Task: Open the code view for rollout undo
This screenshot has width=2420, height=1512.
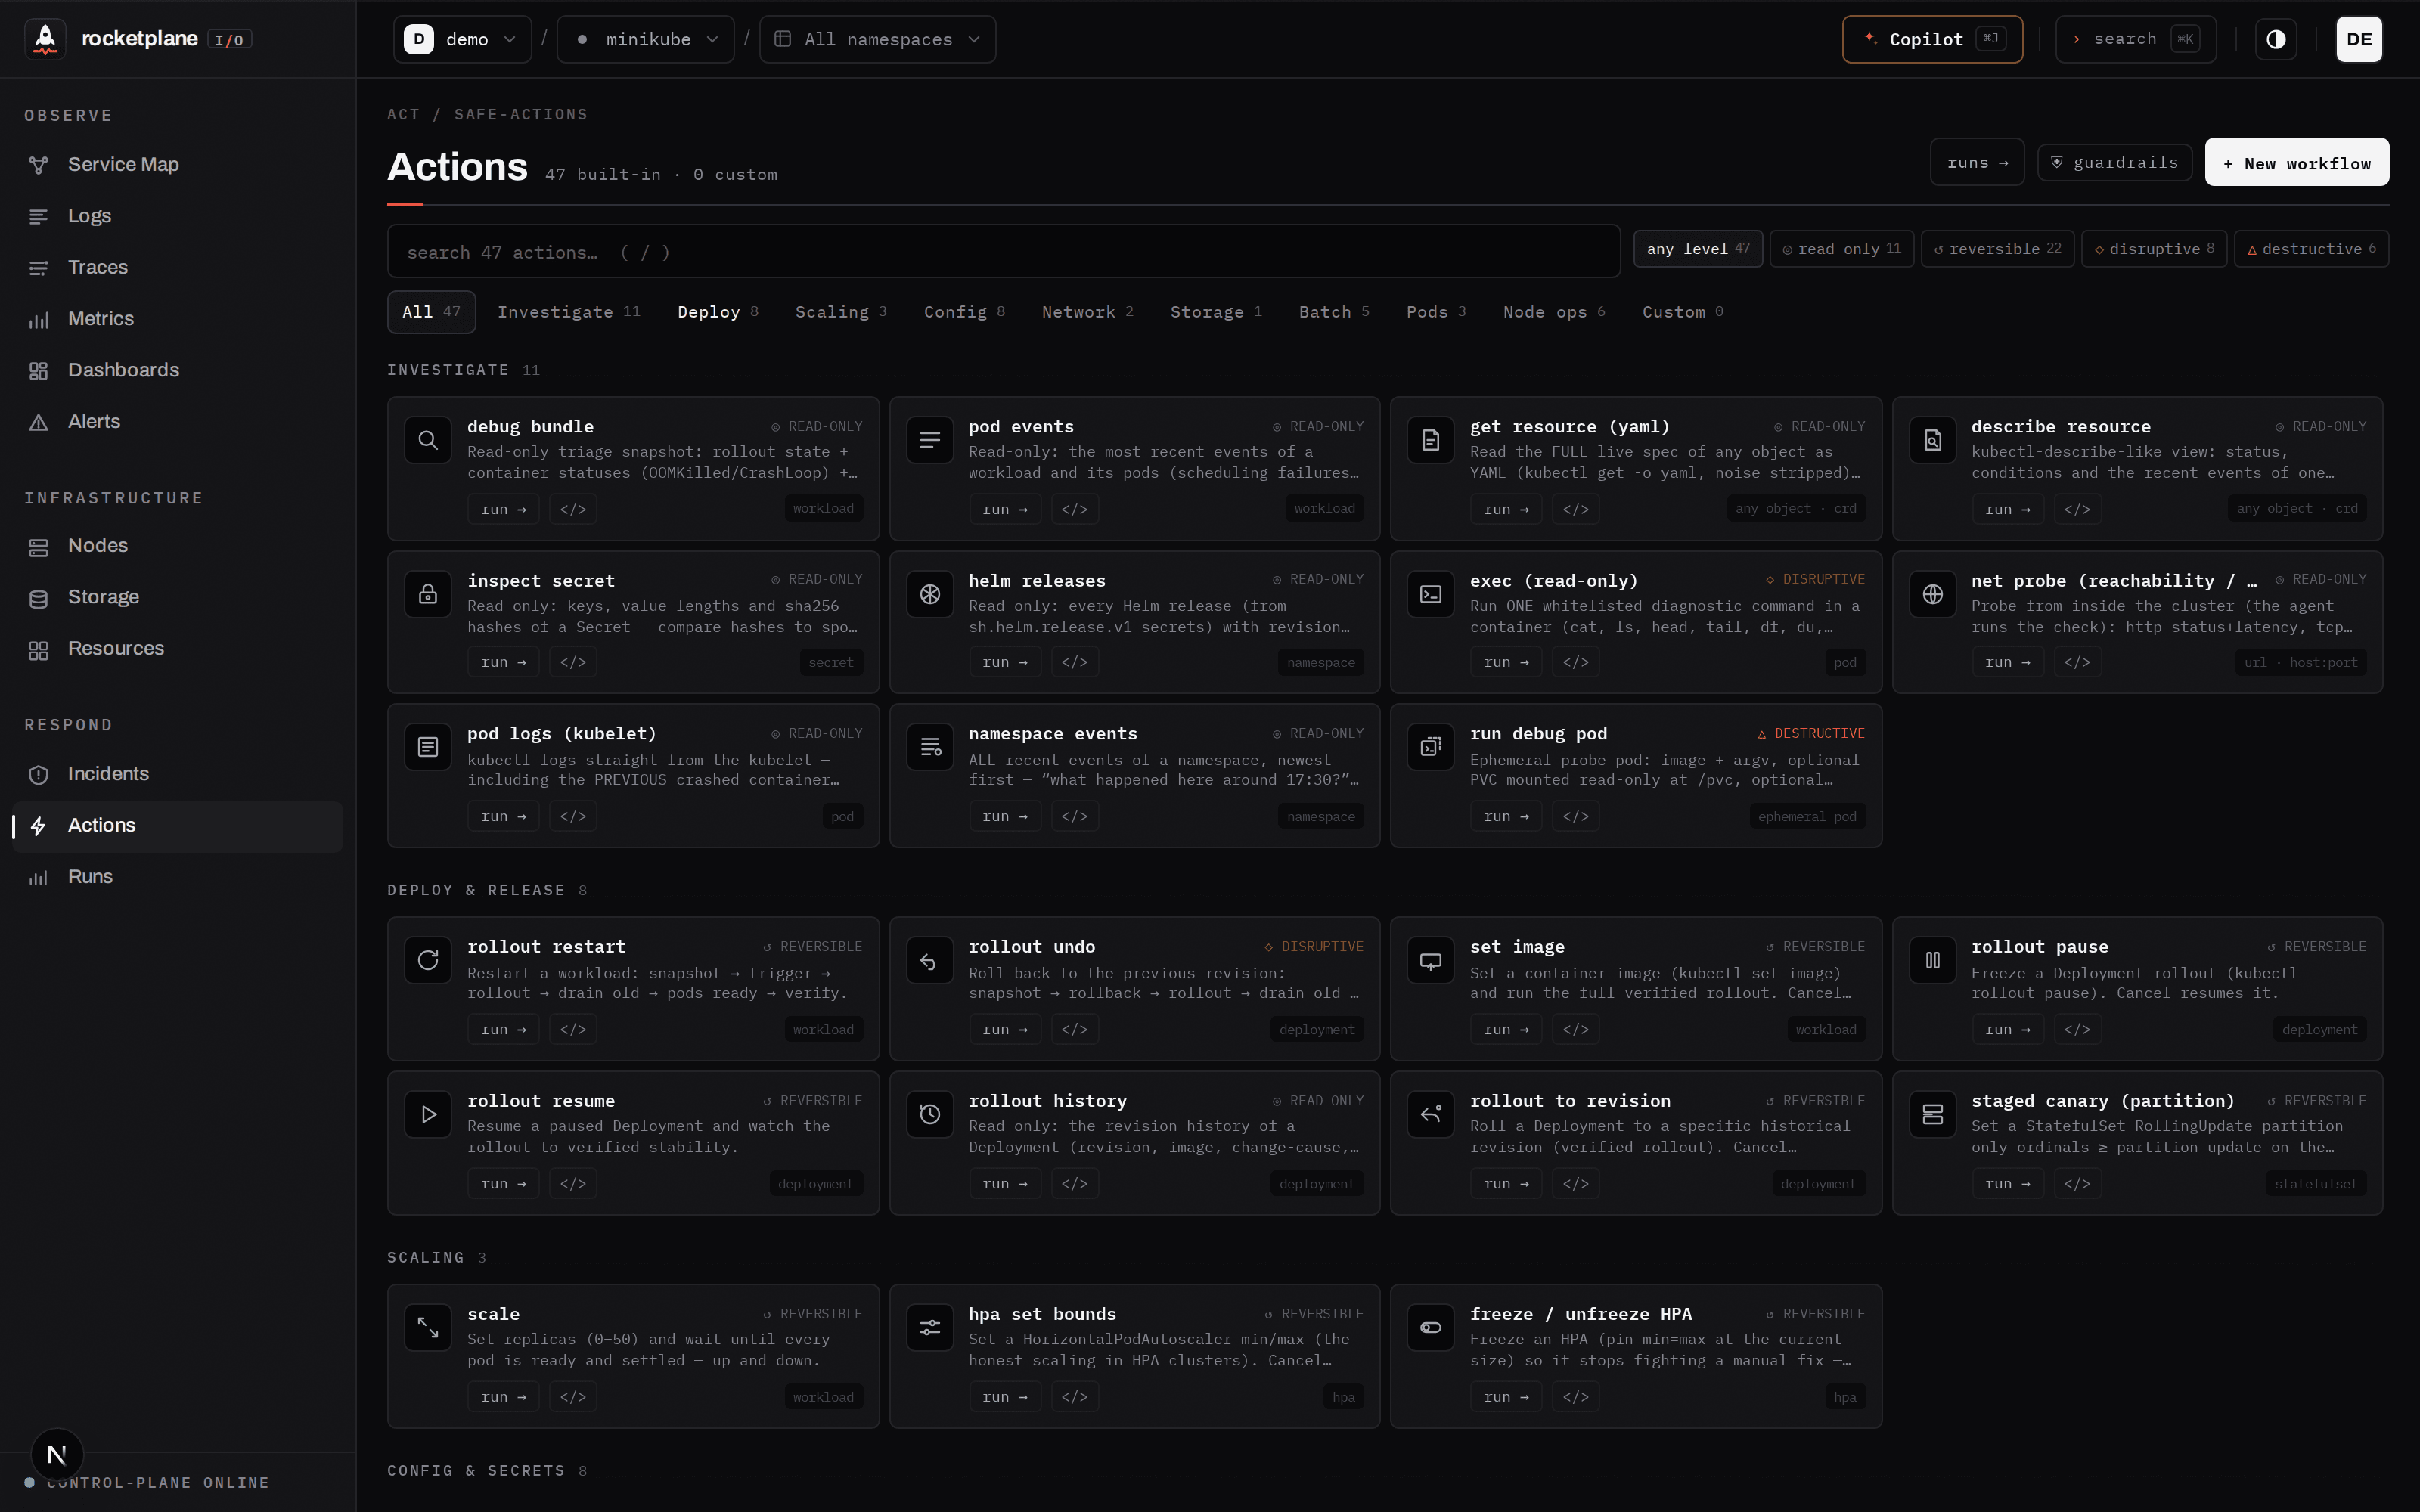Action: 1075,1030
